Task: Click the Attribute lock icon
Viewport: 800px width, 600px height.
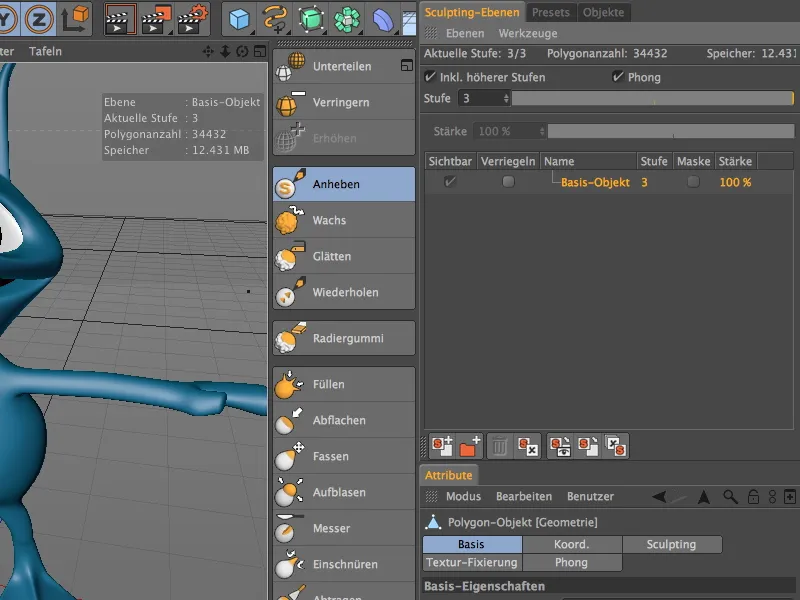Action: (753, 496)
